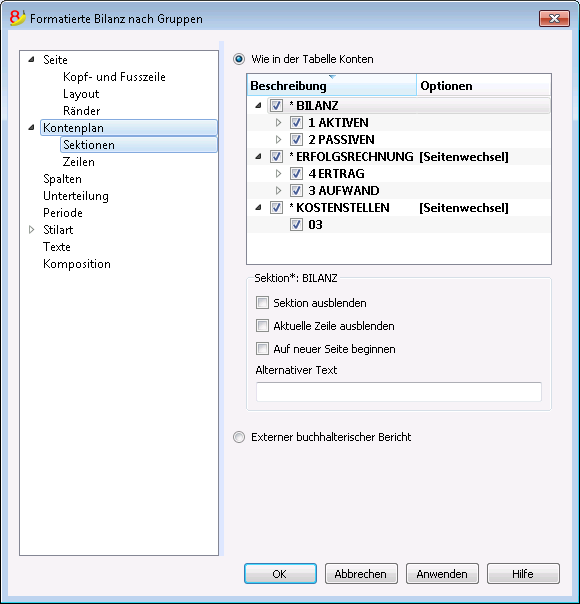Screen dimensions: 580x604
Task: Expand the 2 PASSIVEN group
Action: coord(278,139)
